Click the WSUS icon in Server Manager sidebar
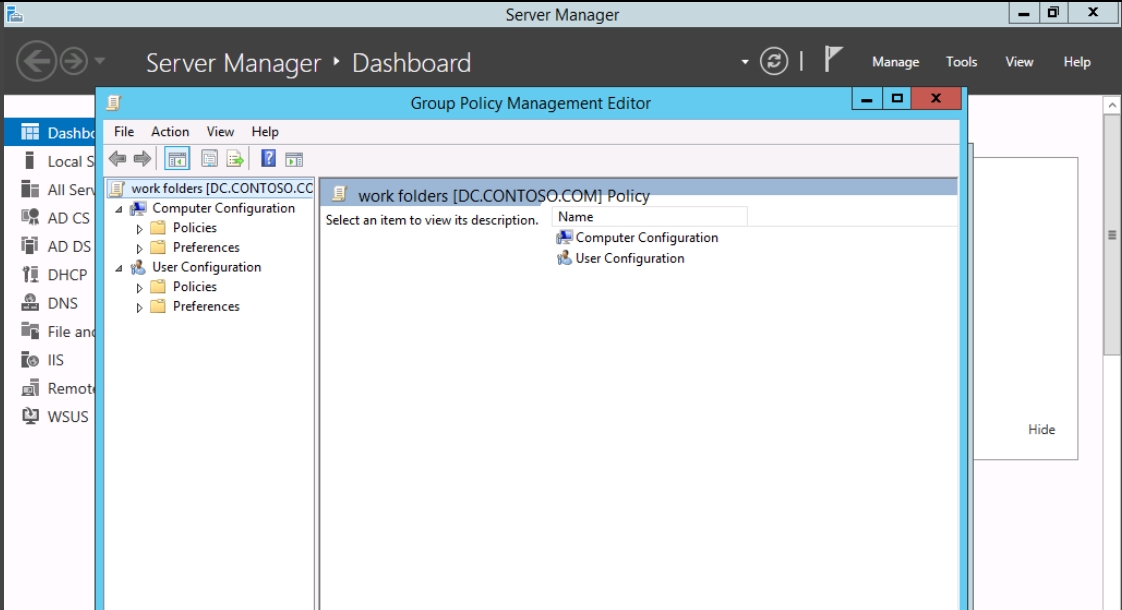Image resolution: width=1122 pixels, height=610 pixels. [x=30, y=416]
